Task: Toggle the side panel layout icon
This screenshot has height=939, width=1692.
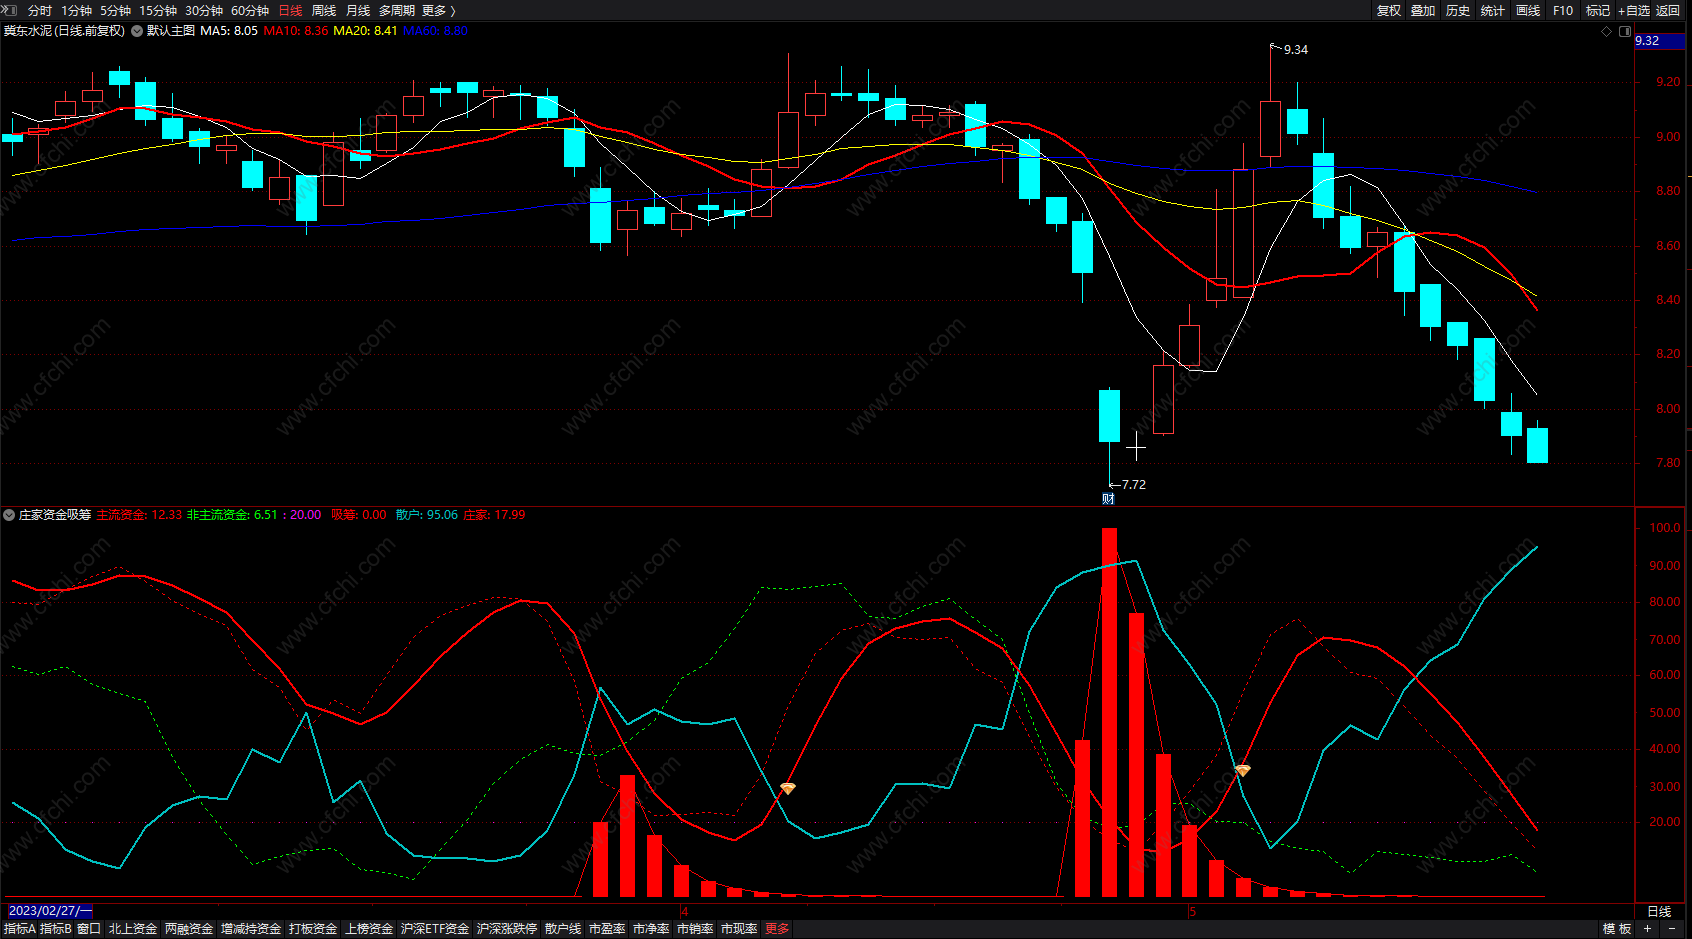Action: [1624, 31]
